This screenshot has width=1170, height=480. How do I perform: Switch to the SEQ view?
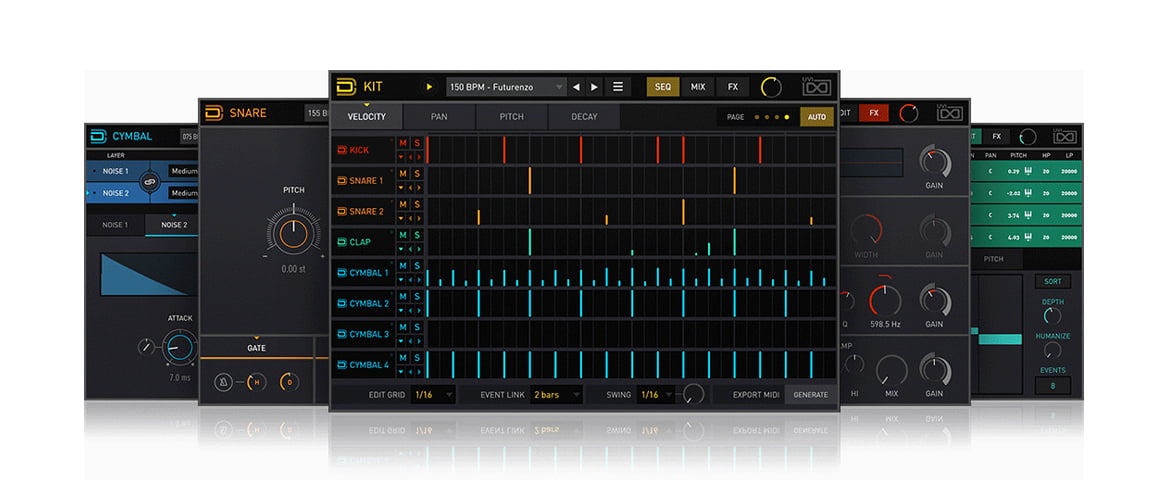(x=663, y=87)
